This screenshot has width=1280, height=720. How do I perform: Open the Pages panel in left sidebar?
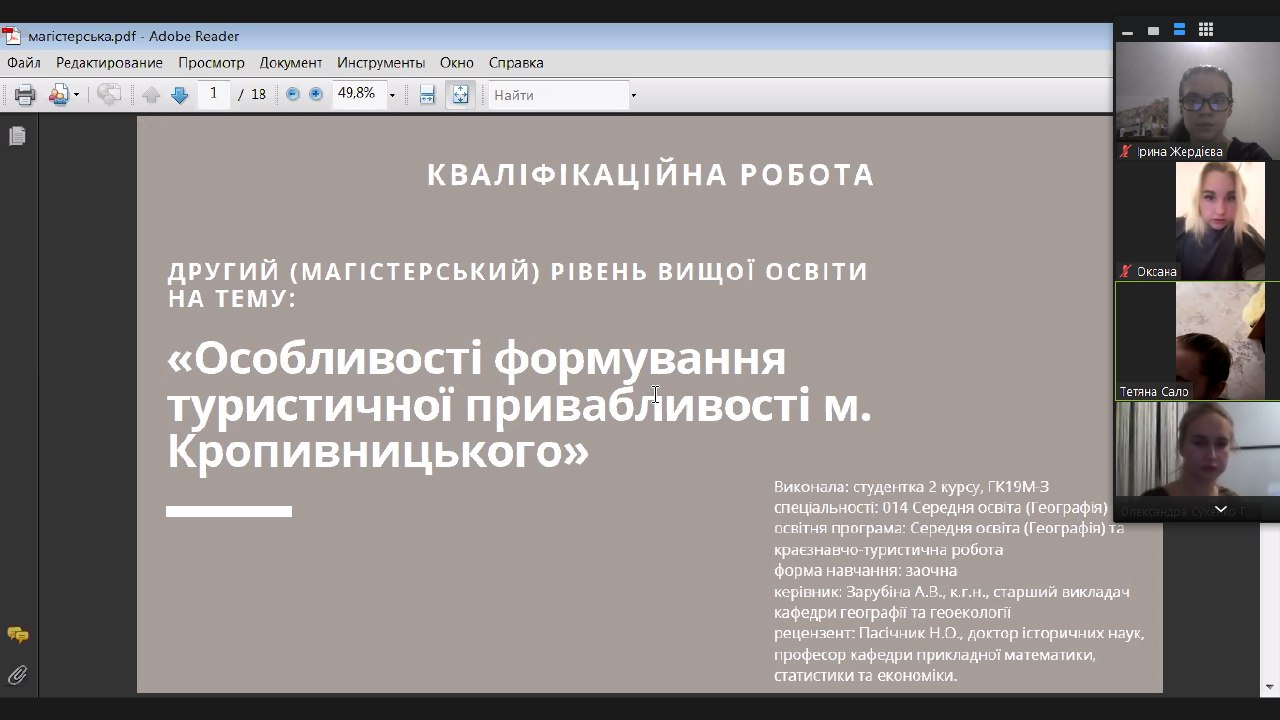[17, 136]
